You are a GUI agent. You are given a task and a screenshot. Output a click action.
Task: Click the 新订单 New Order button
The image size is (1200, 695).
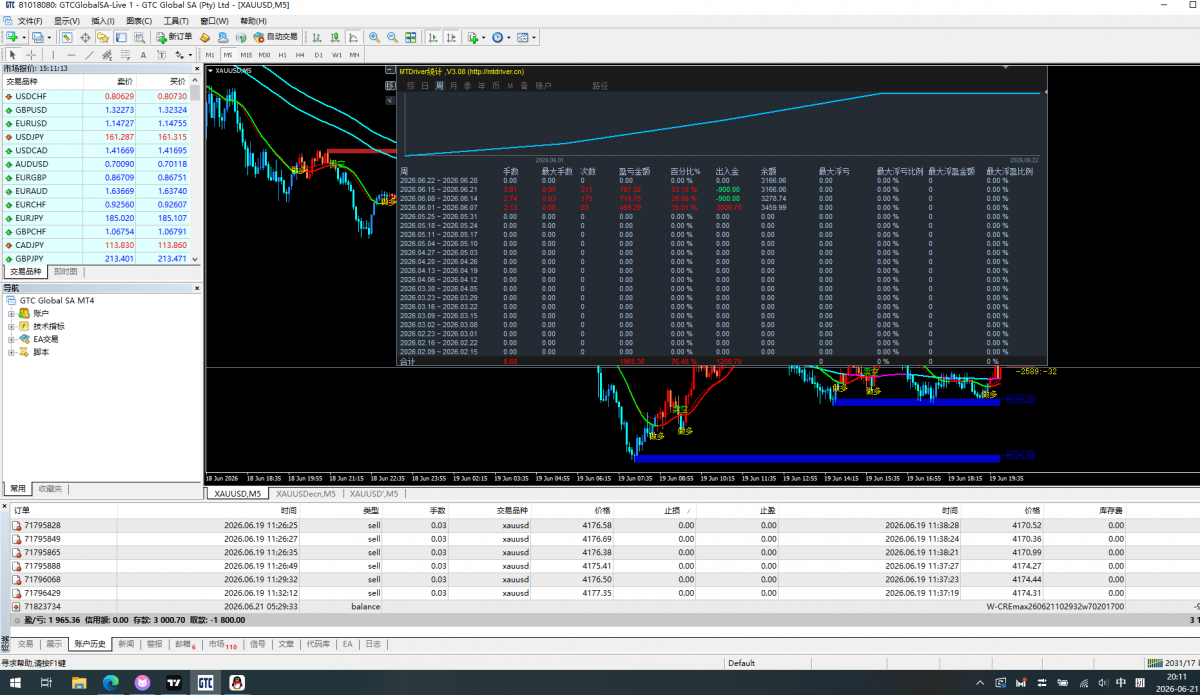click(x=174, y=37)
